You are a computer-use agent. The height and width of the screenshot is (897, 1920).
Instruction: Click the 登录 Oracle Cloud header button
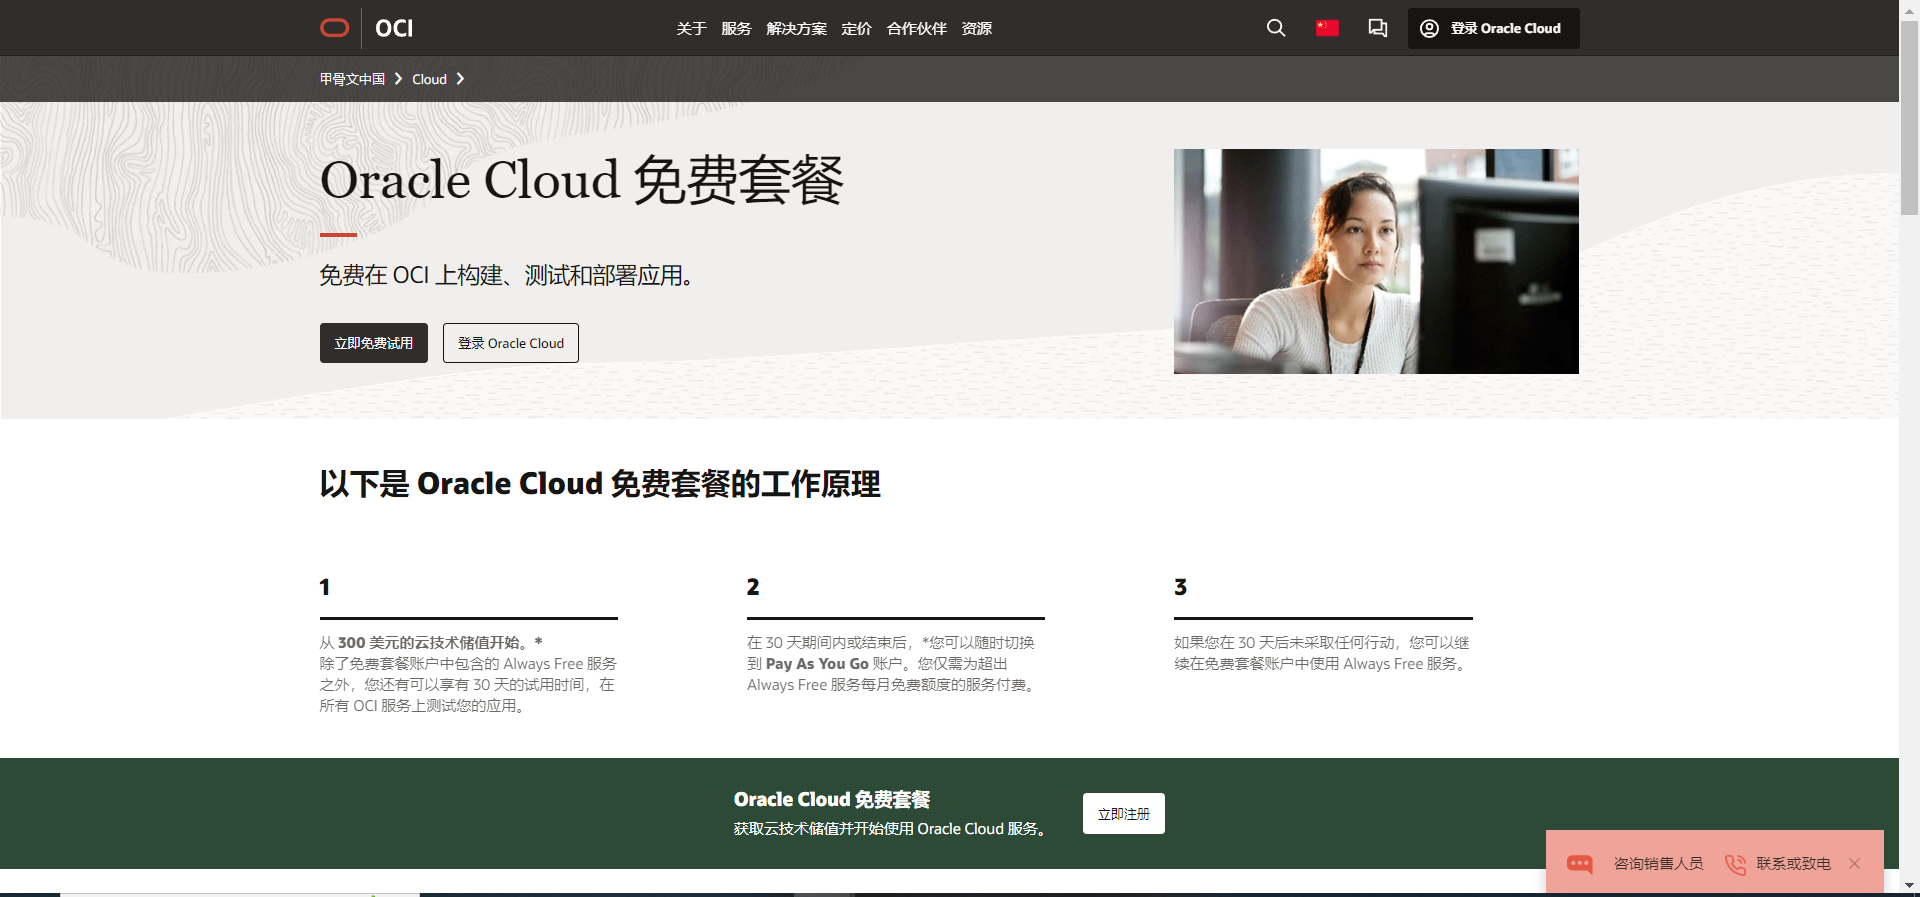click(1494, 28)
